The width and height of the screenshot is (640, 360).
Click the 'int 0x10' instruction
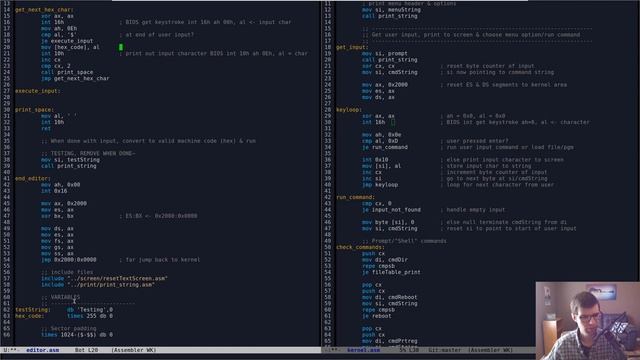pos(375,160)
